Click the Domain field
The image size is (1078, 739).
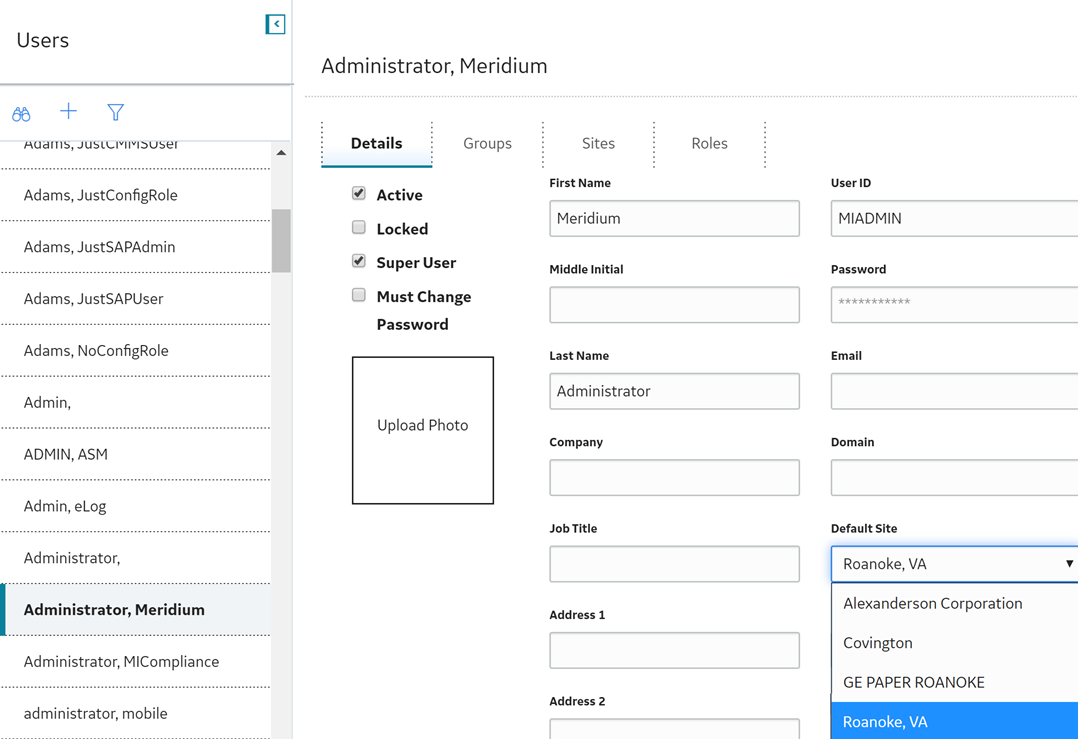(954, 478)
